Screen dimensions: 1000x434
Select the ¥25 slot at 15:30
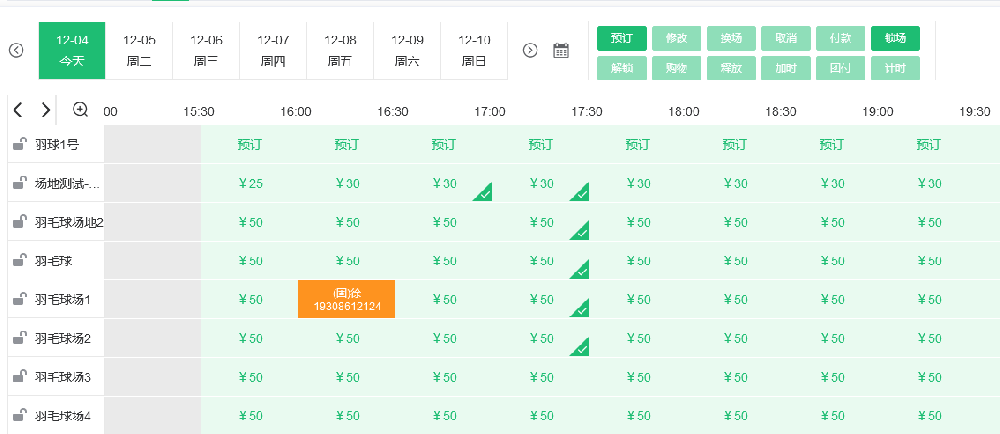click(250, 184)
